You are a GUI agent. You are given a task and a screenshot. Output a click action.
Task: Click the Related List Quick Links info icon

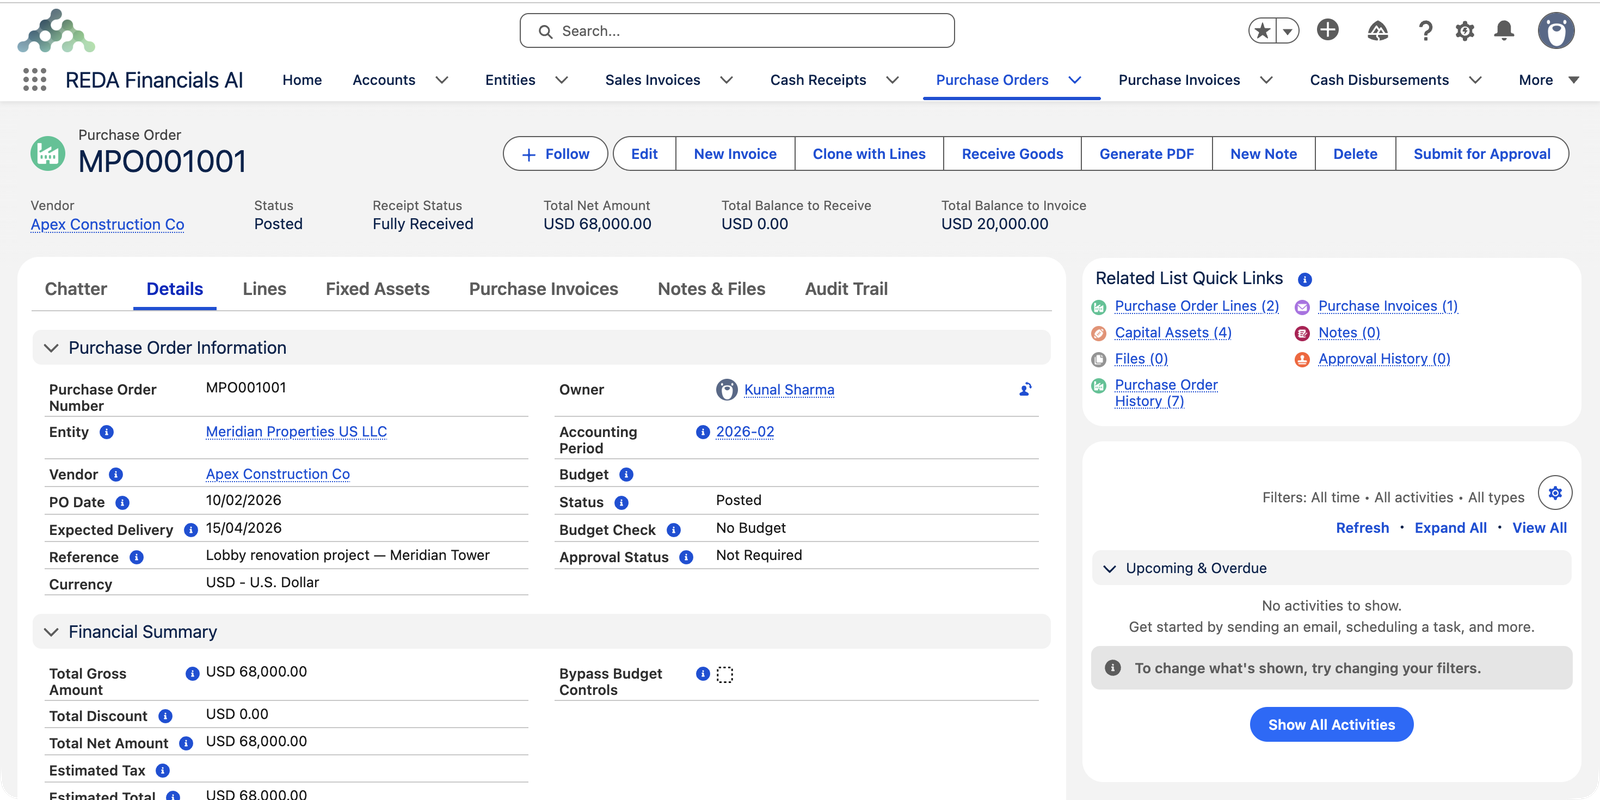(x=1305, y=280)
